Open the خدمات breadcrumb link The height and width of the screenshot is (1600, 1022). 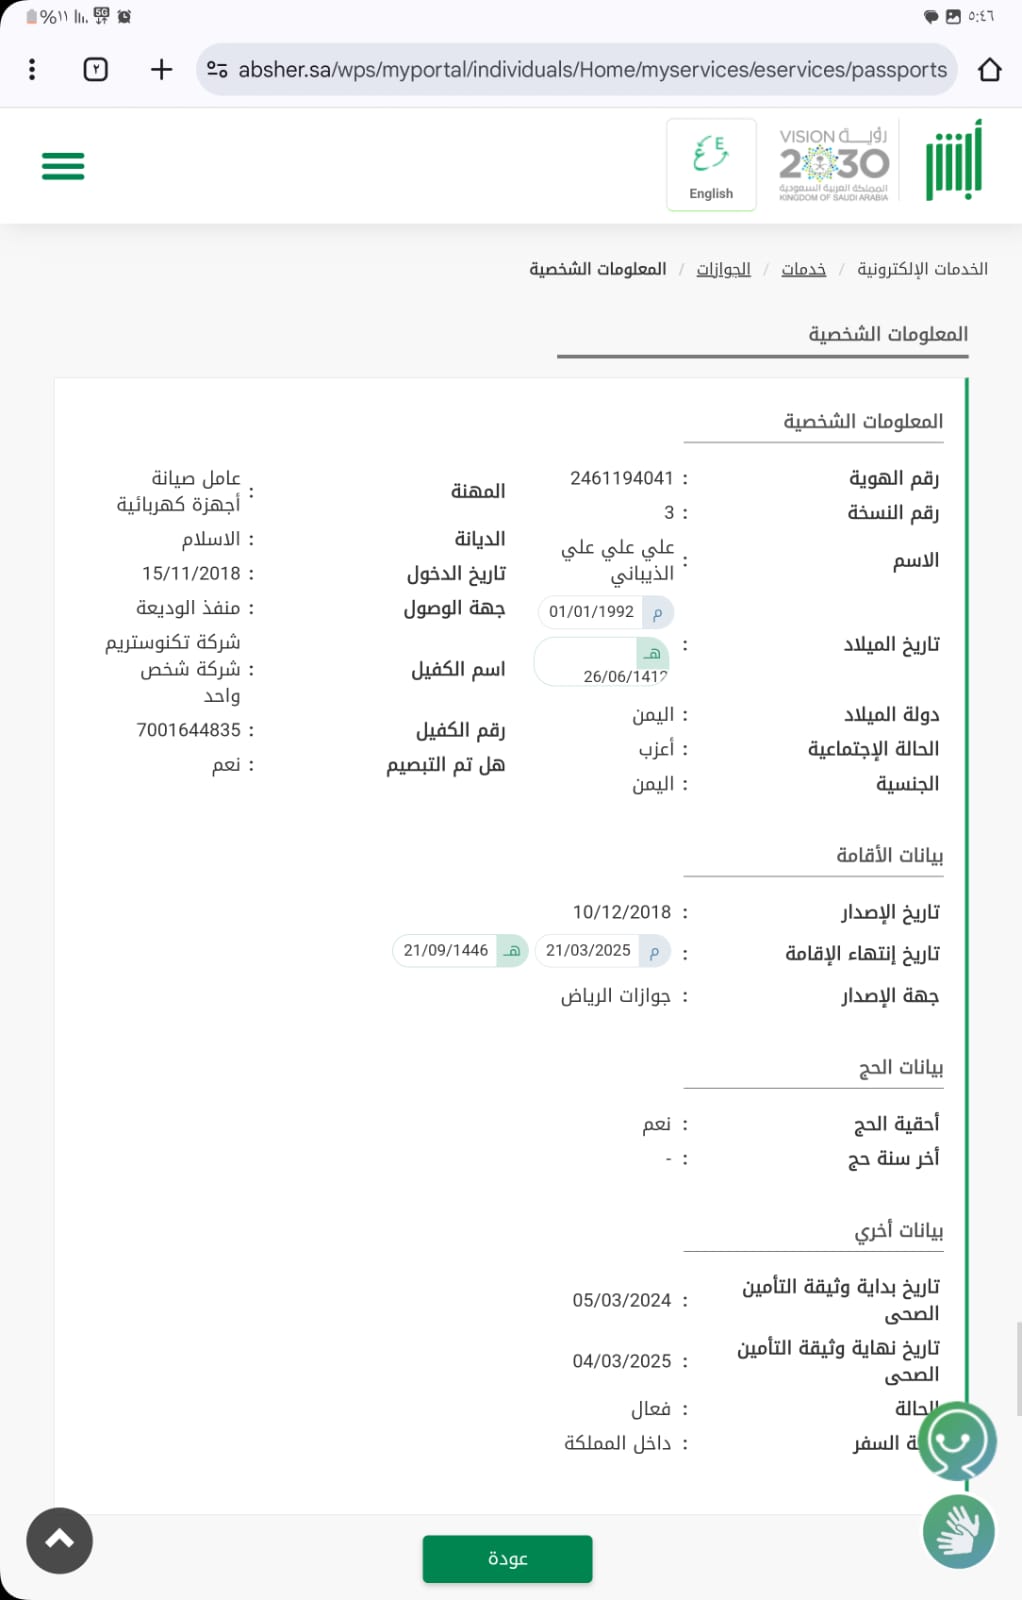(803, 269)
